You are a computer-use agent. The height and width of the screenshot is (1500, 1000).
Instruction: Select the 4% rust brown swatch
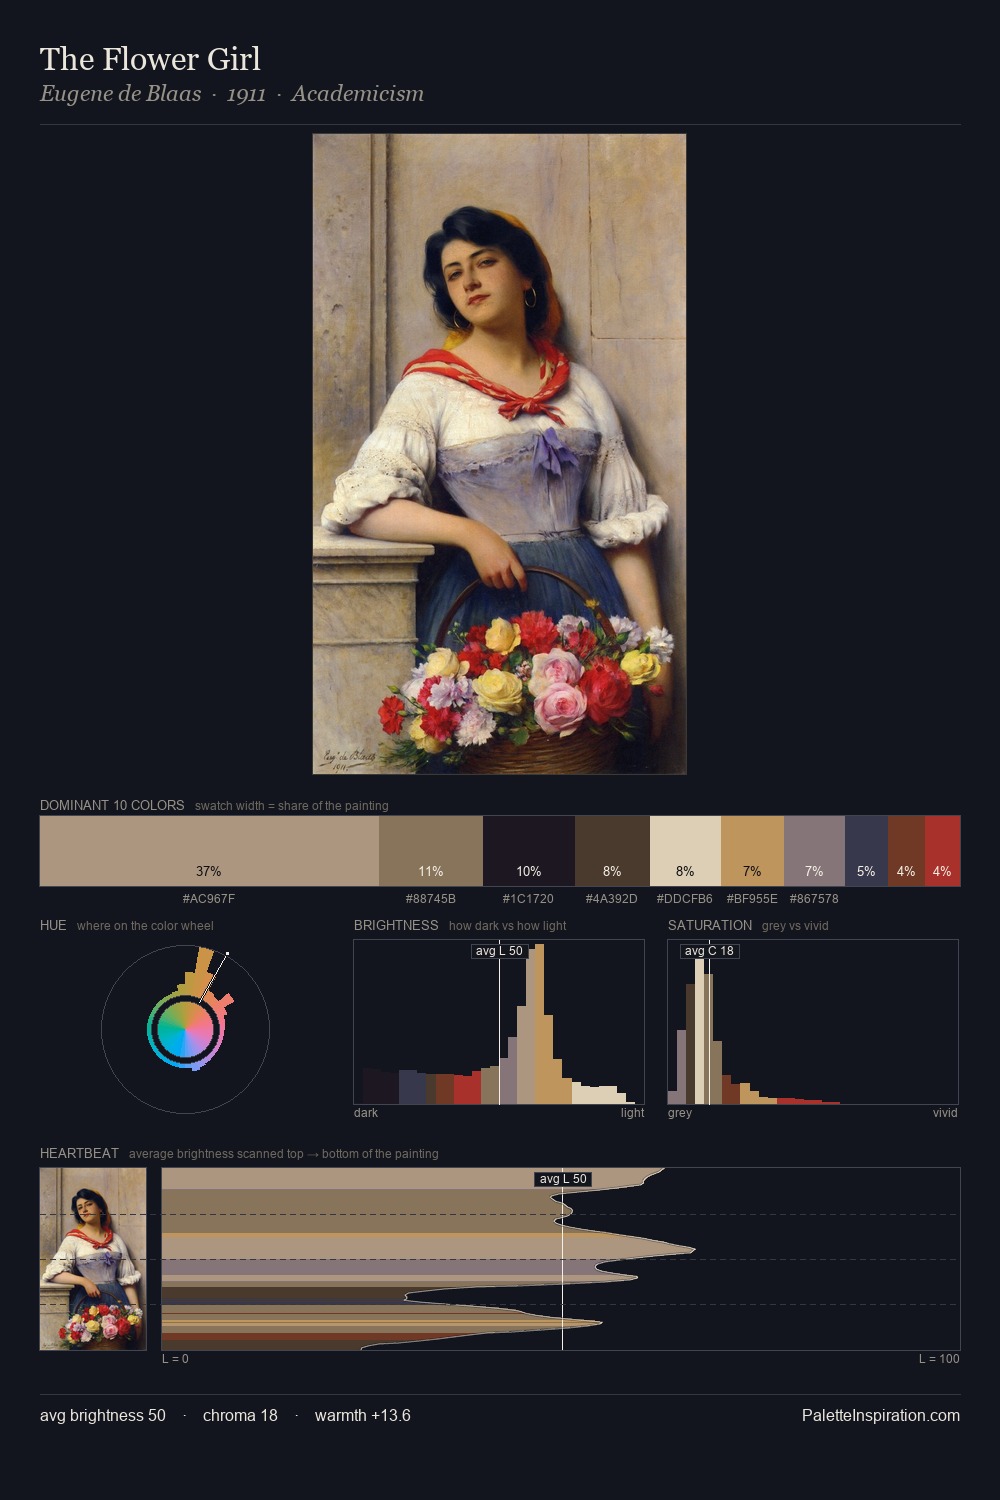click(906, 851)
